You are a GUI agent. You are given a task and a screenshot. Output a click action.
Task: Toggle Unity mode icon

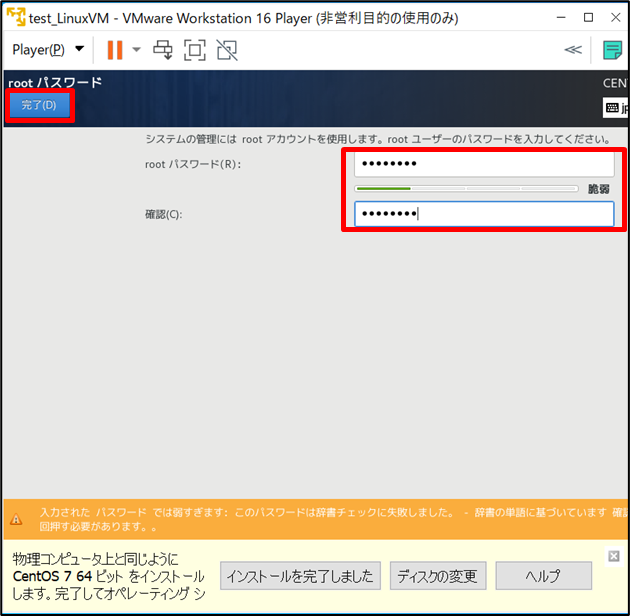[x=227, y=50]
